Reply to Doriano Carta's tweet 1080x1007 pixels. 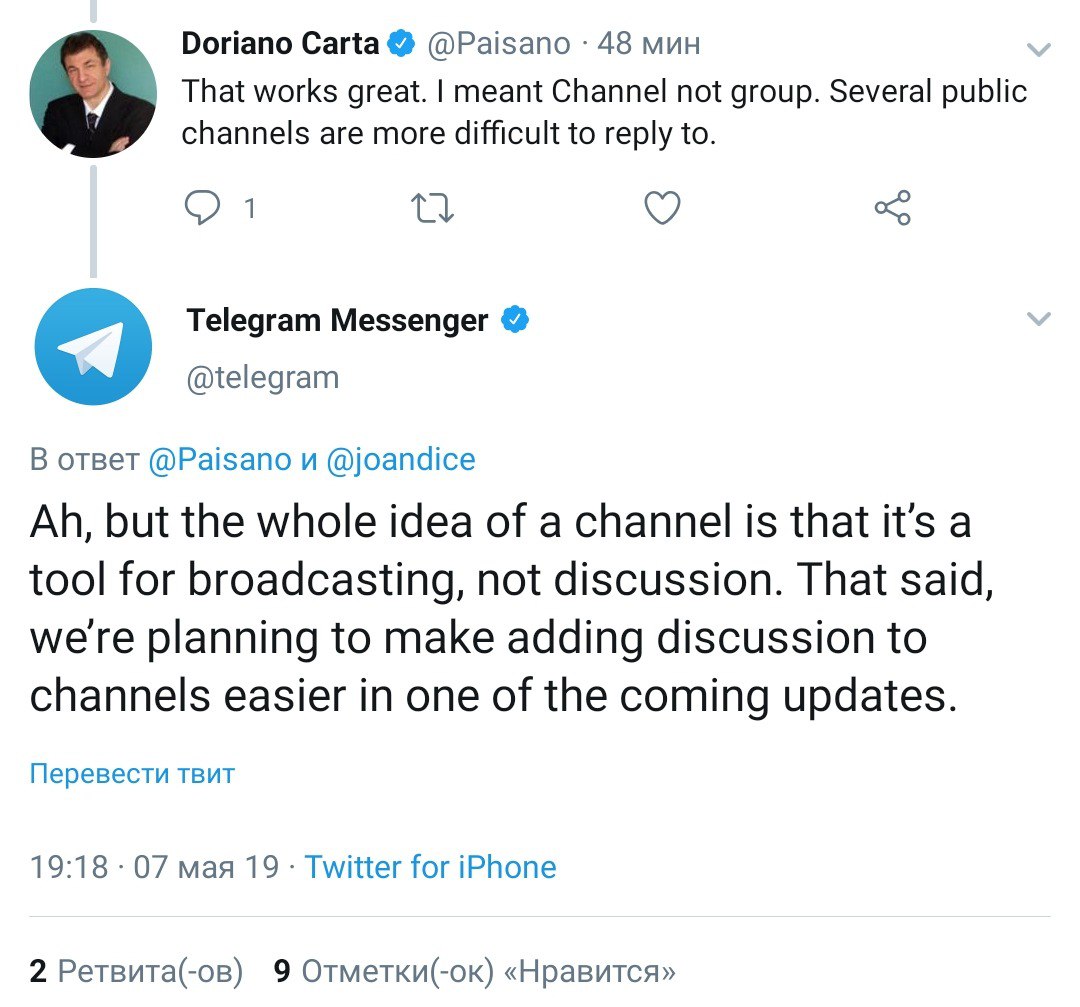click(204, 208)
